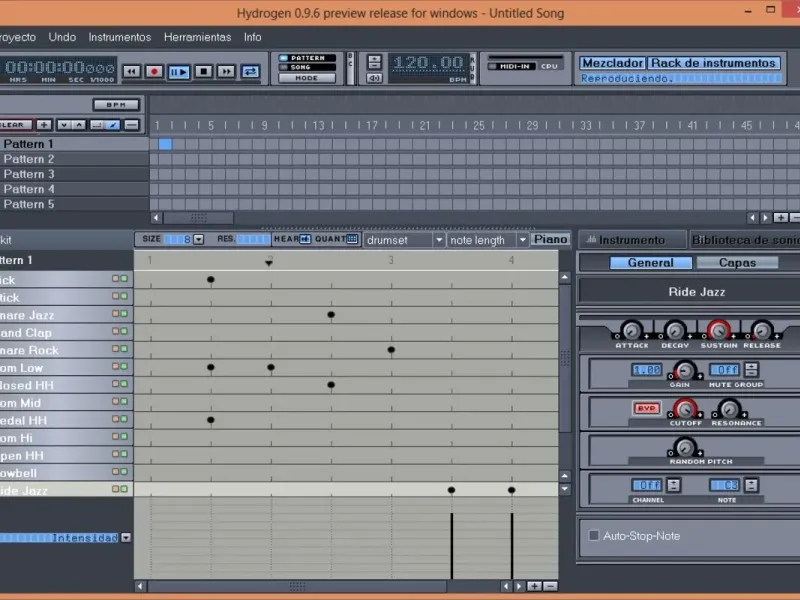The width and height of the screenshot is (800, 600).
Task: Zoom out pattern editor with minus icon
Action: (550, 586)
